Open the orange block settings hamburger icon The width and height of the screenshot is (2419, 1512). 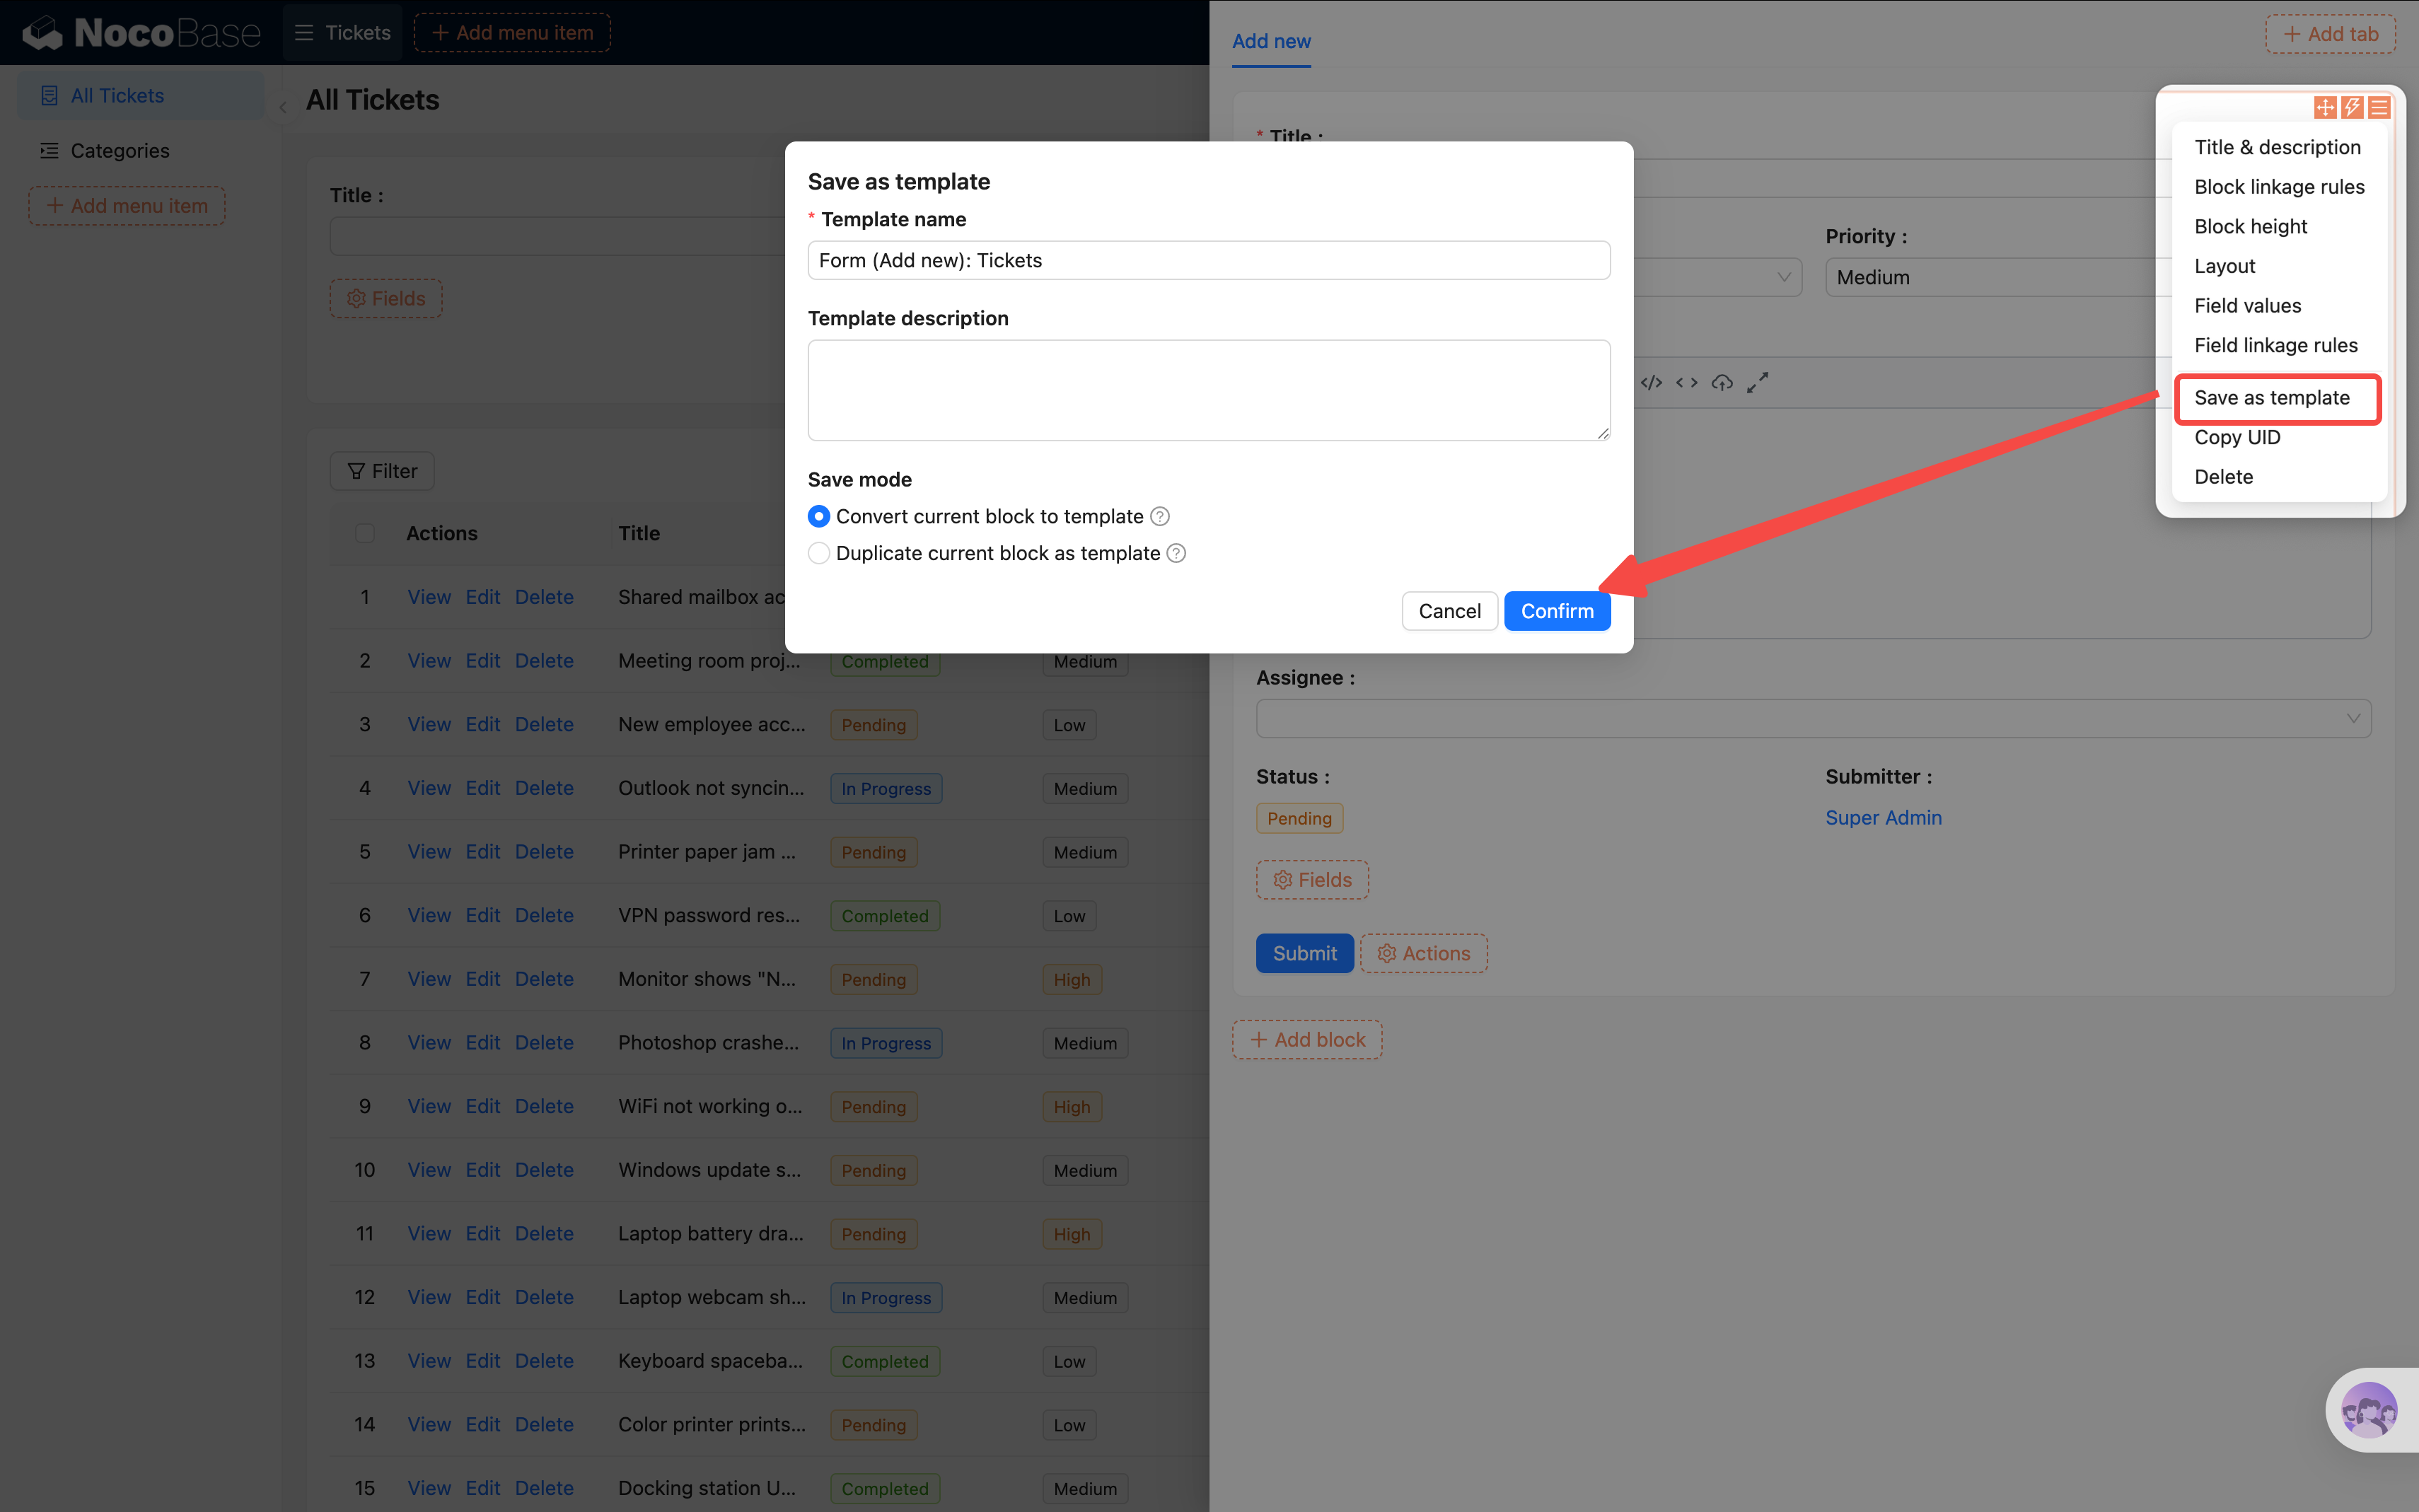click(2379, 107)
